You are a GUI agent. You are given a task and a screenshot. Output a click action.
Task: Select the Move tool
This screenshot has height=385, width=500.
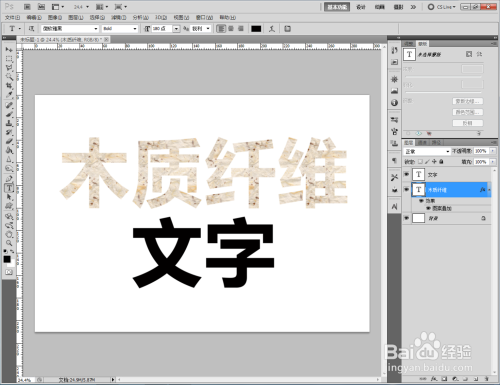9,50
